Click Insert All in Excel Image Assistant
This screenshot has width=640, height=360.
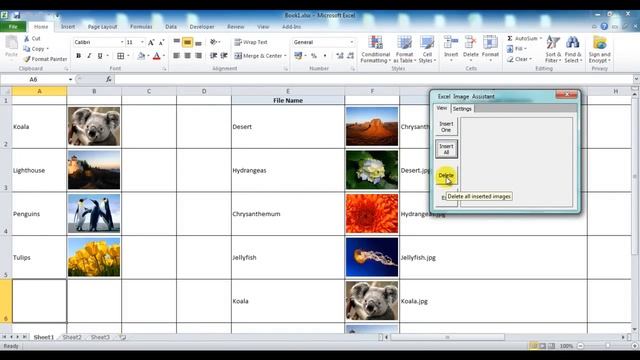click(446, 149)
